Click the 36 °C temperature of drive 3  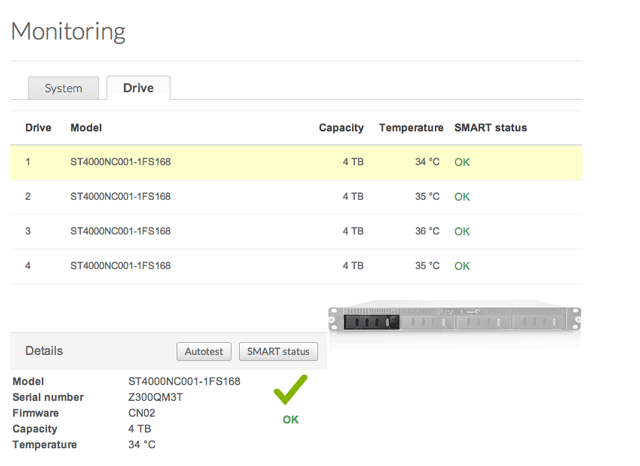point(427,231)
